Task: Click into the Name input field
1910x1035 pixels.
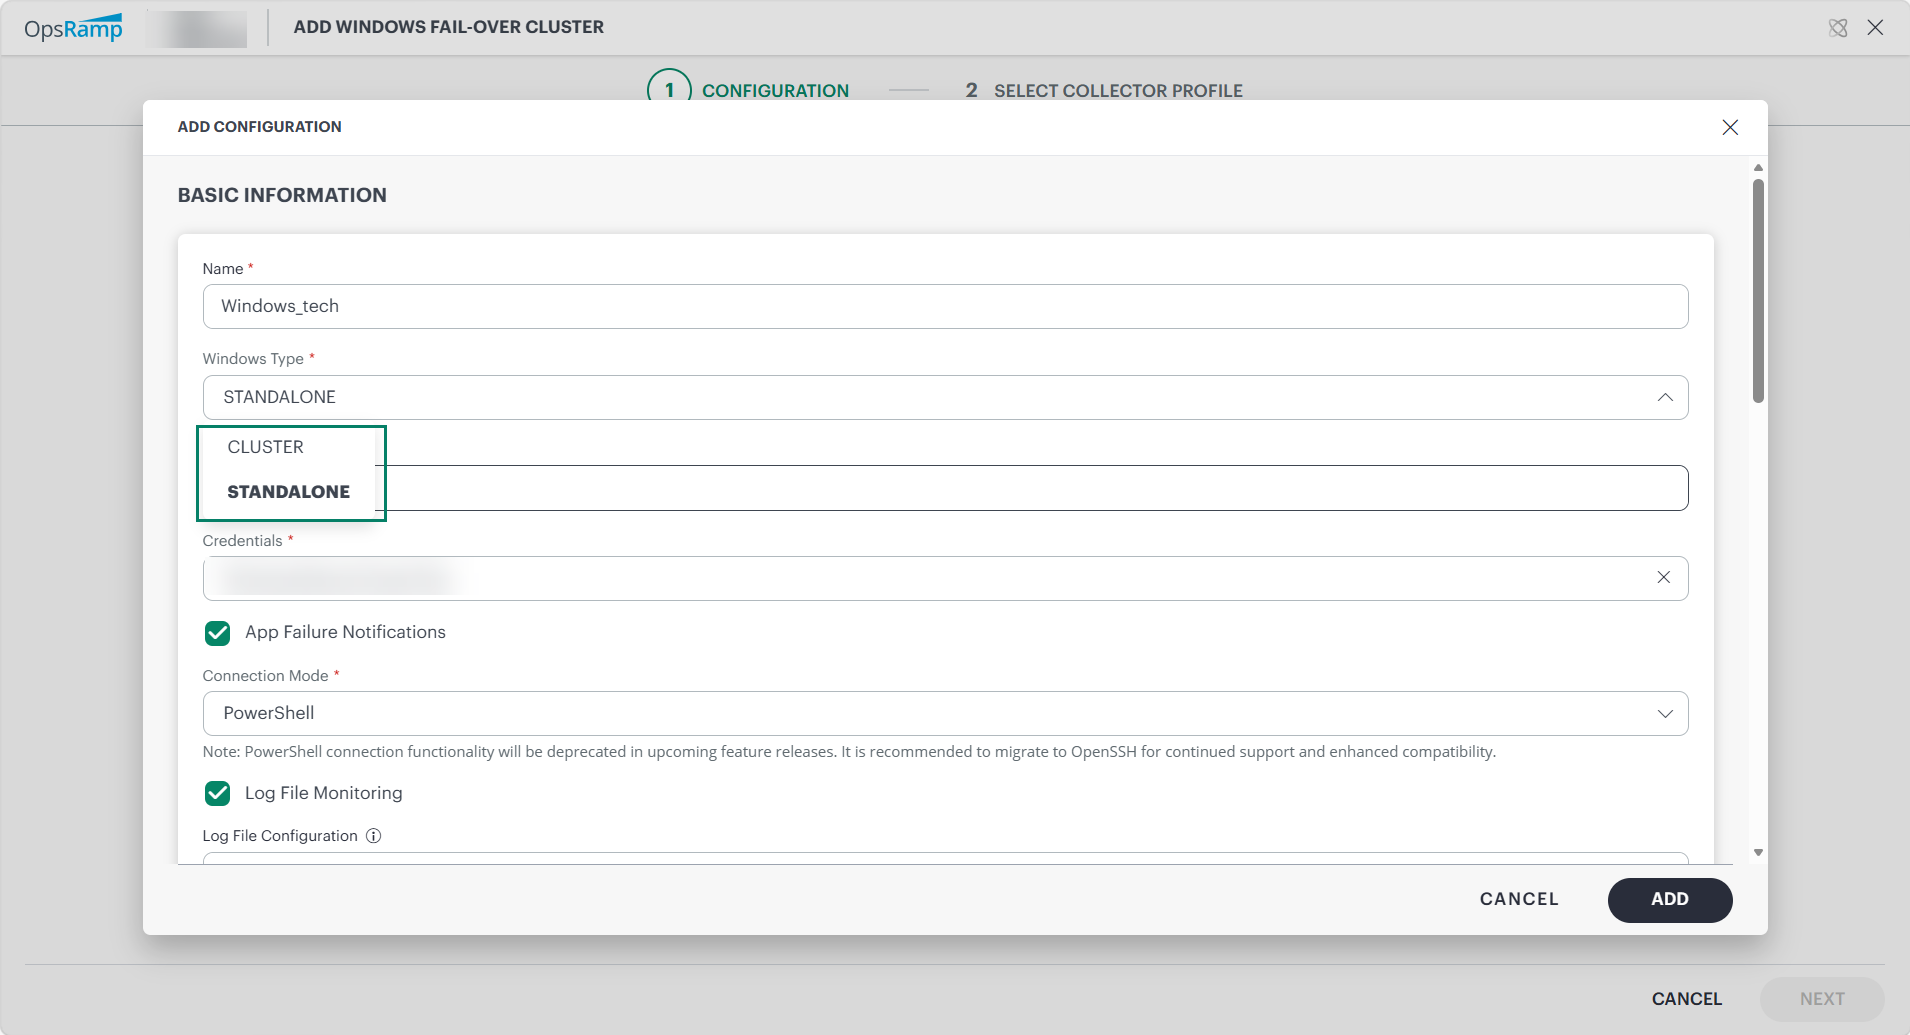Action: [945, 306]
